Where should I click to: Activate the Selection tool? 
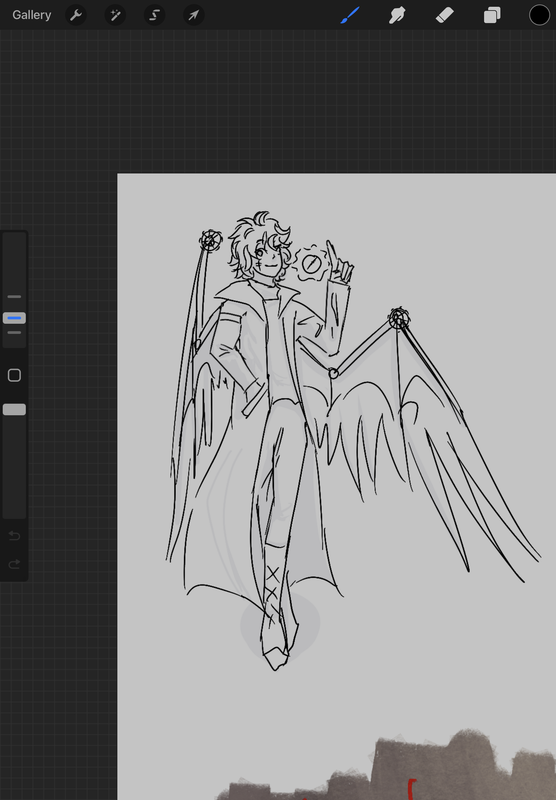pyautogui.click(x=155, y=15)
